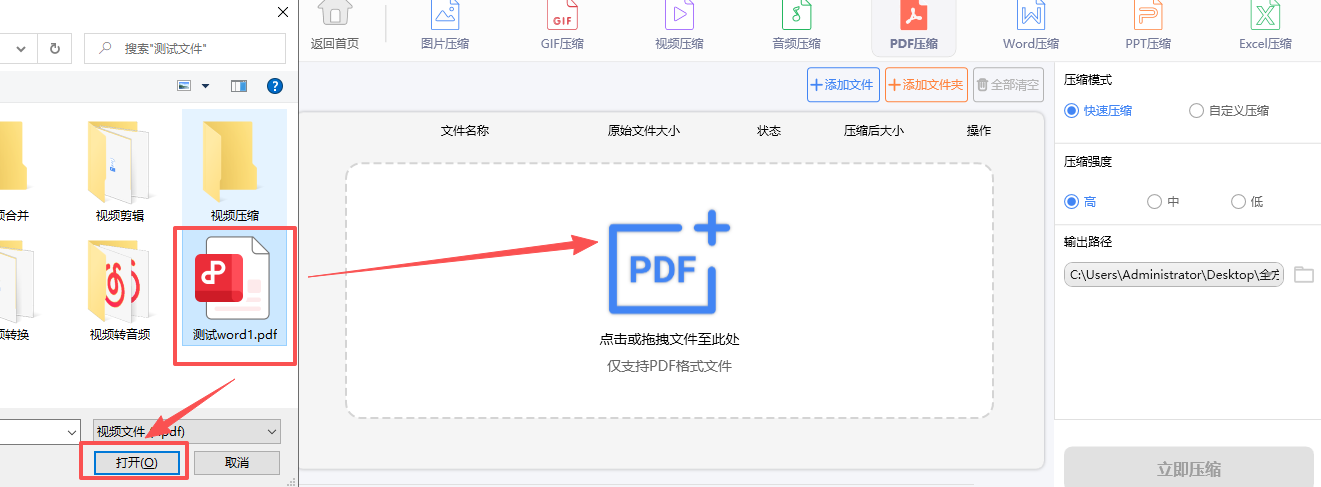Open the file type filter dropdown
The image size is (1321, 487).
click(186, 431)
